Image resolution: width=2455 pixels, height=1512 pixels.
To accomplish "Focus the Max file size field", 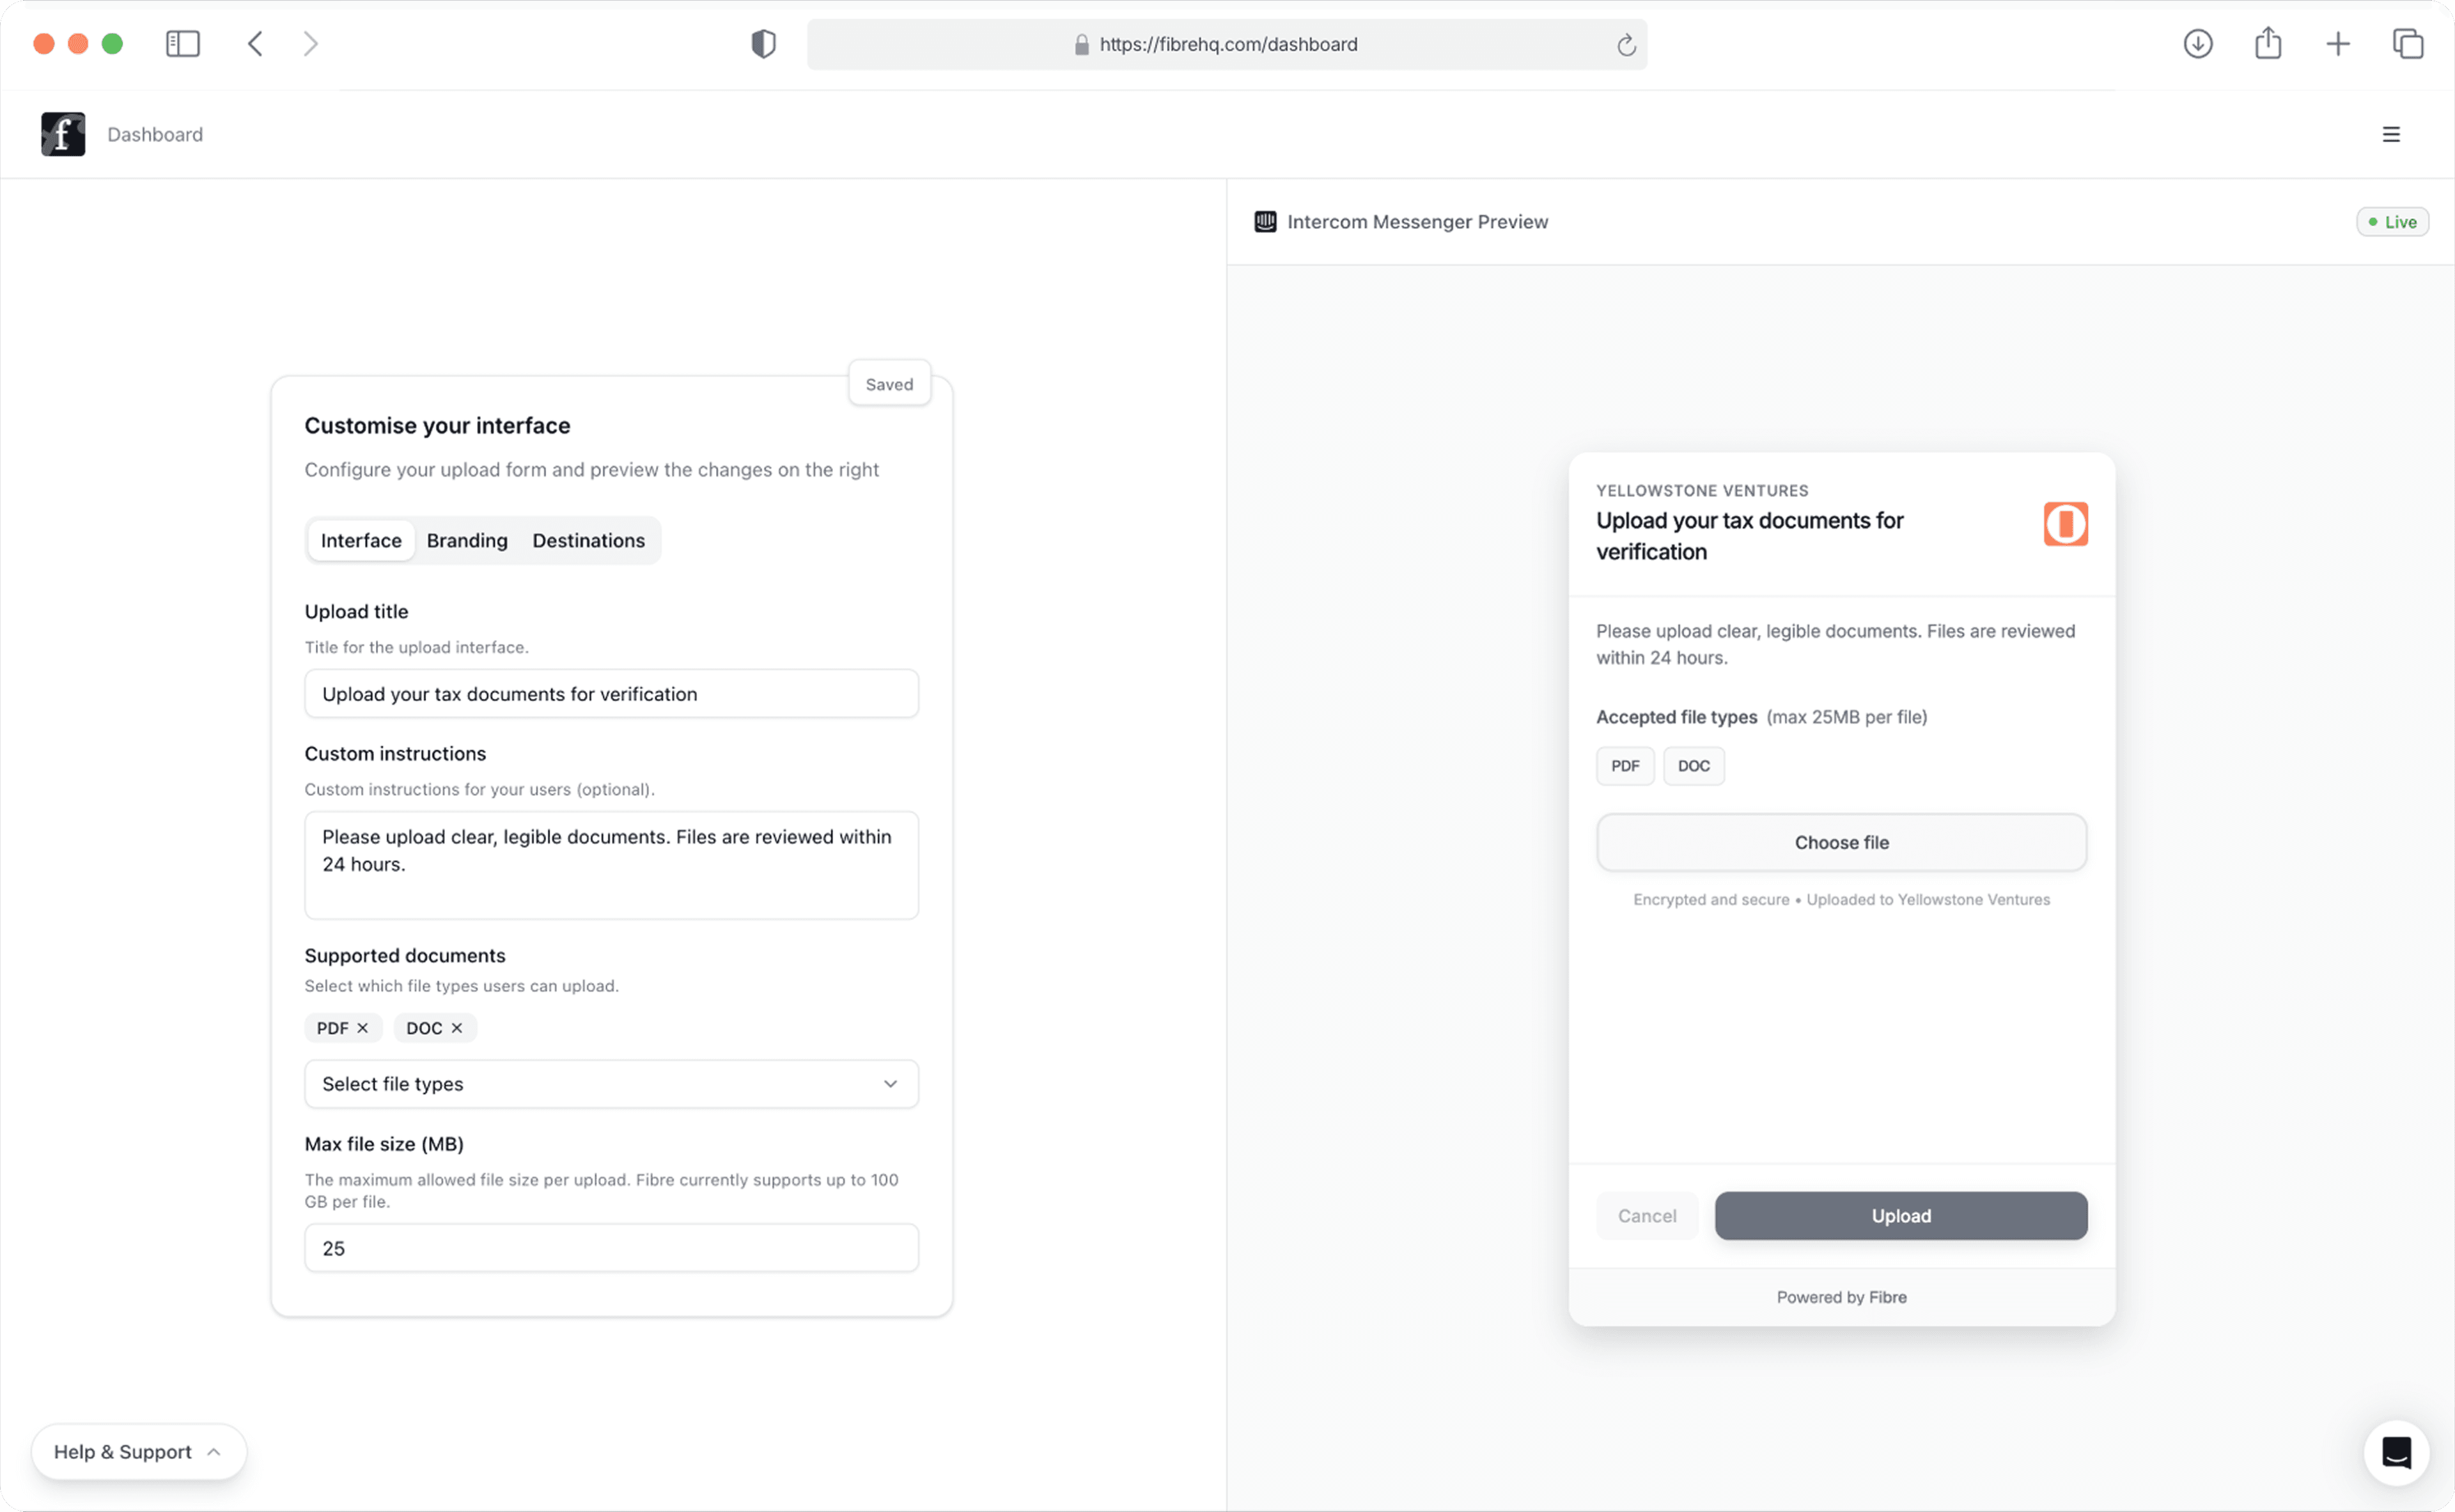I will click(611, 1248).
